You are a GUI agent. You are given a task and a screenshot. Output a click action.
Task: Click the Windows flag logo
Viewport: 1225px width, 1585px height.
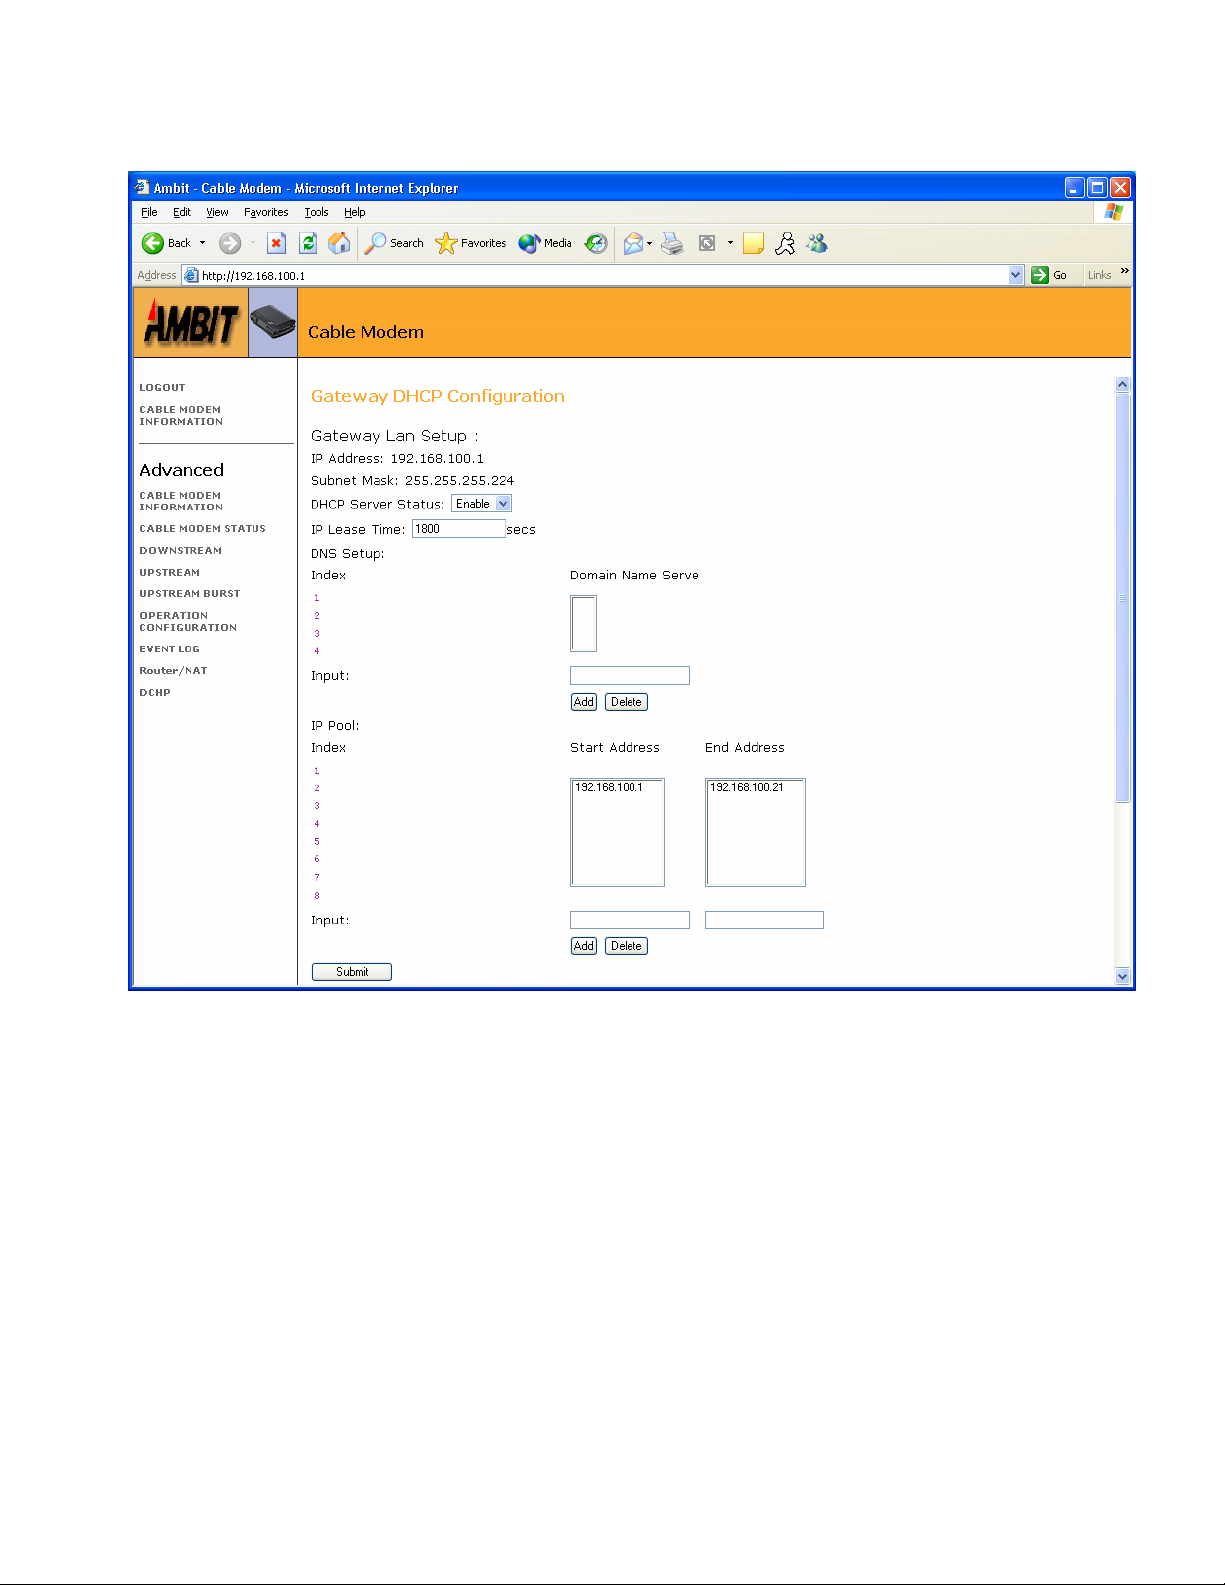(1113, 212)
